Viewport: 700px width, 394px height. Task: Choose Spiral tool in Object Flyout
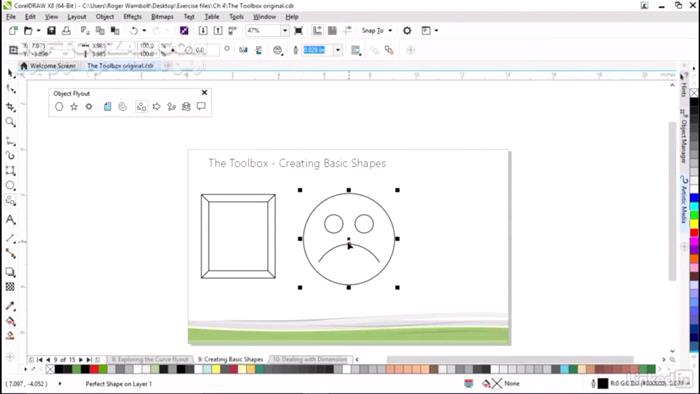[122, 107]
